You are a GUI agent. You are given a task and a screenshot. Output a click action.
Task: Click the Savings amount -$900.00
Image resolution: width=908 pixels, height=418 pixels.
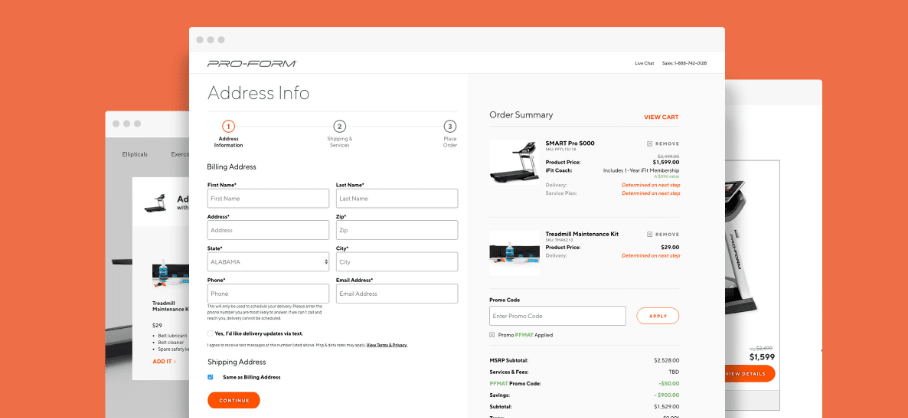click(667, 395)
